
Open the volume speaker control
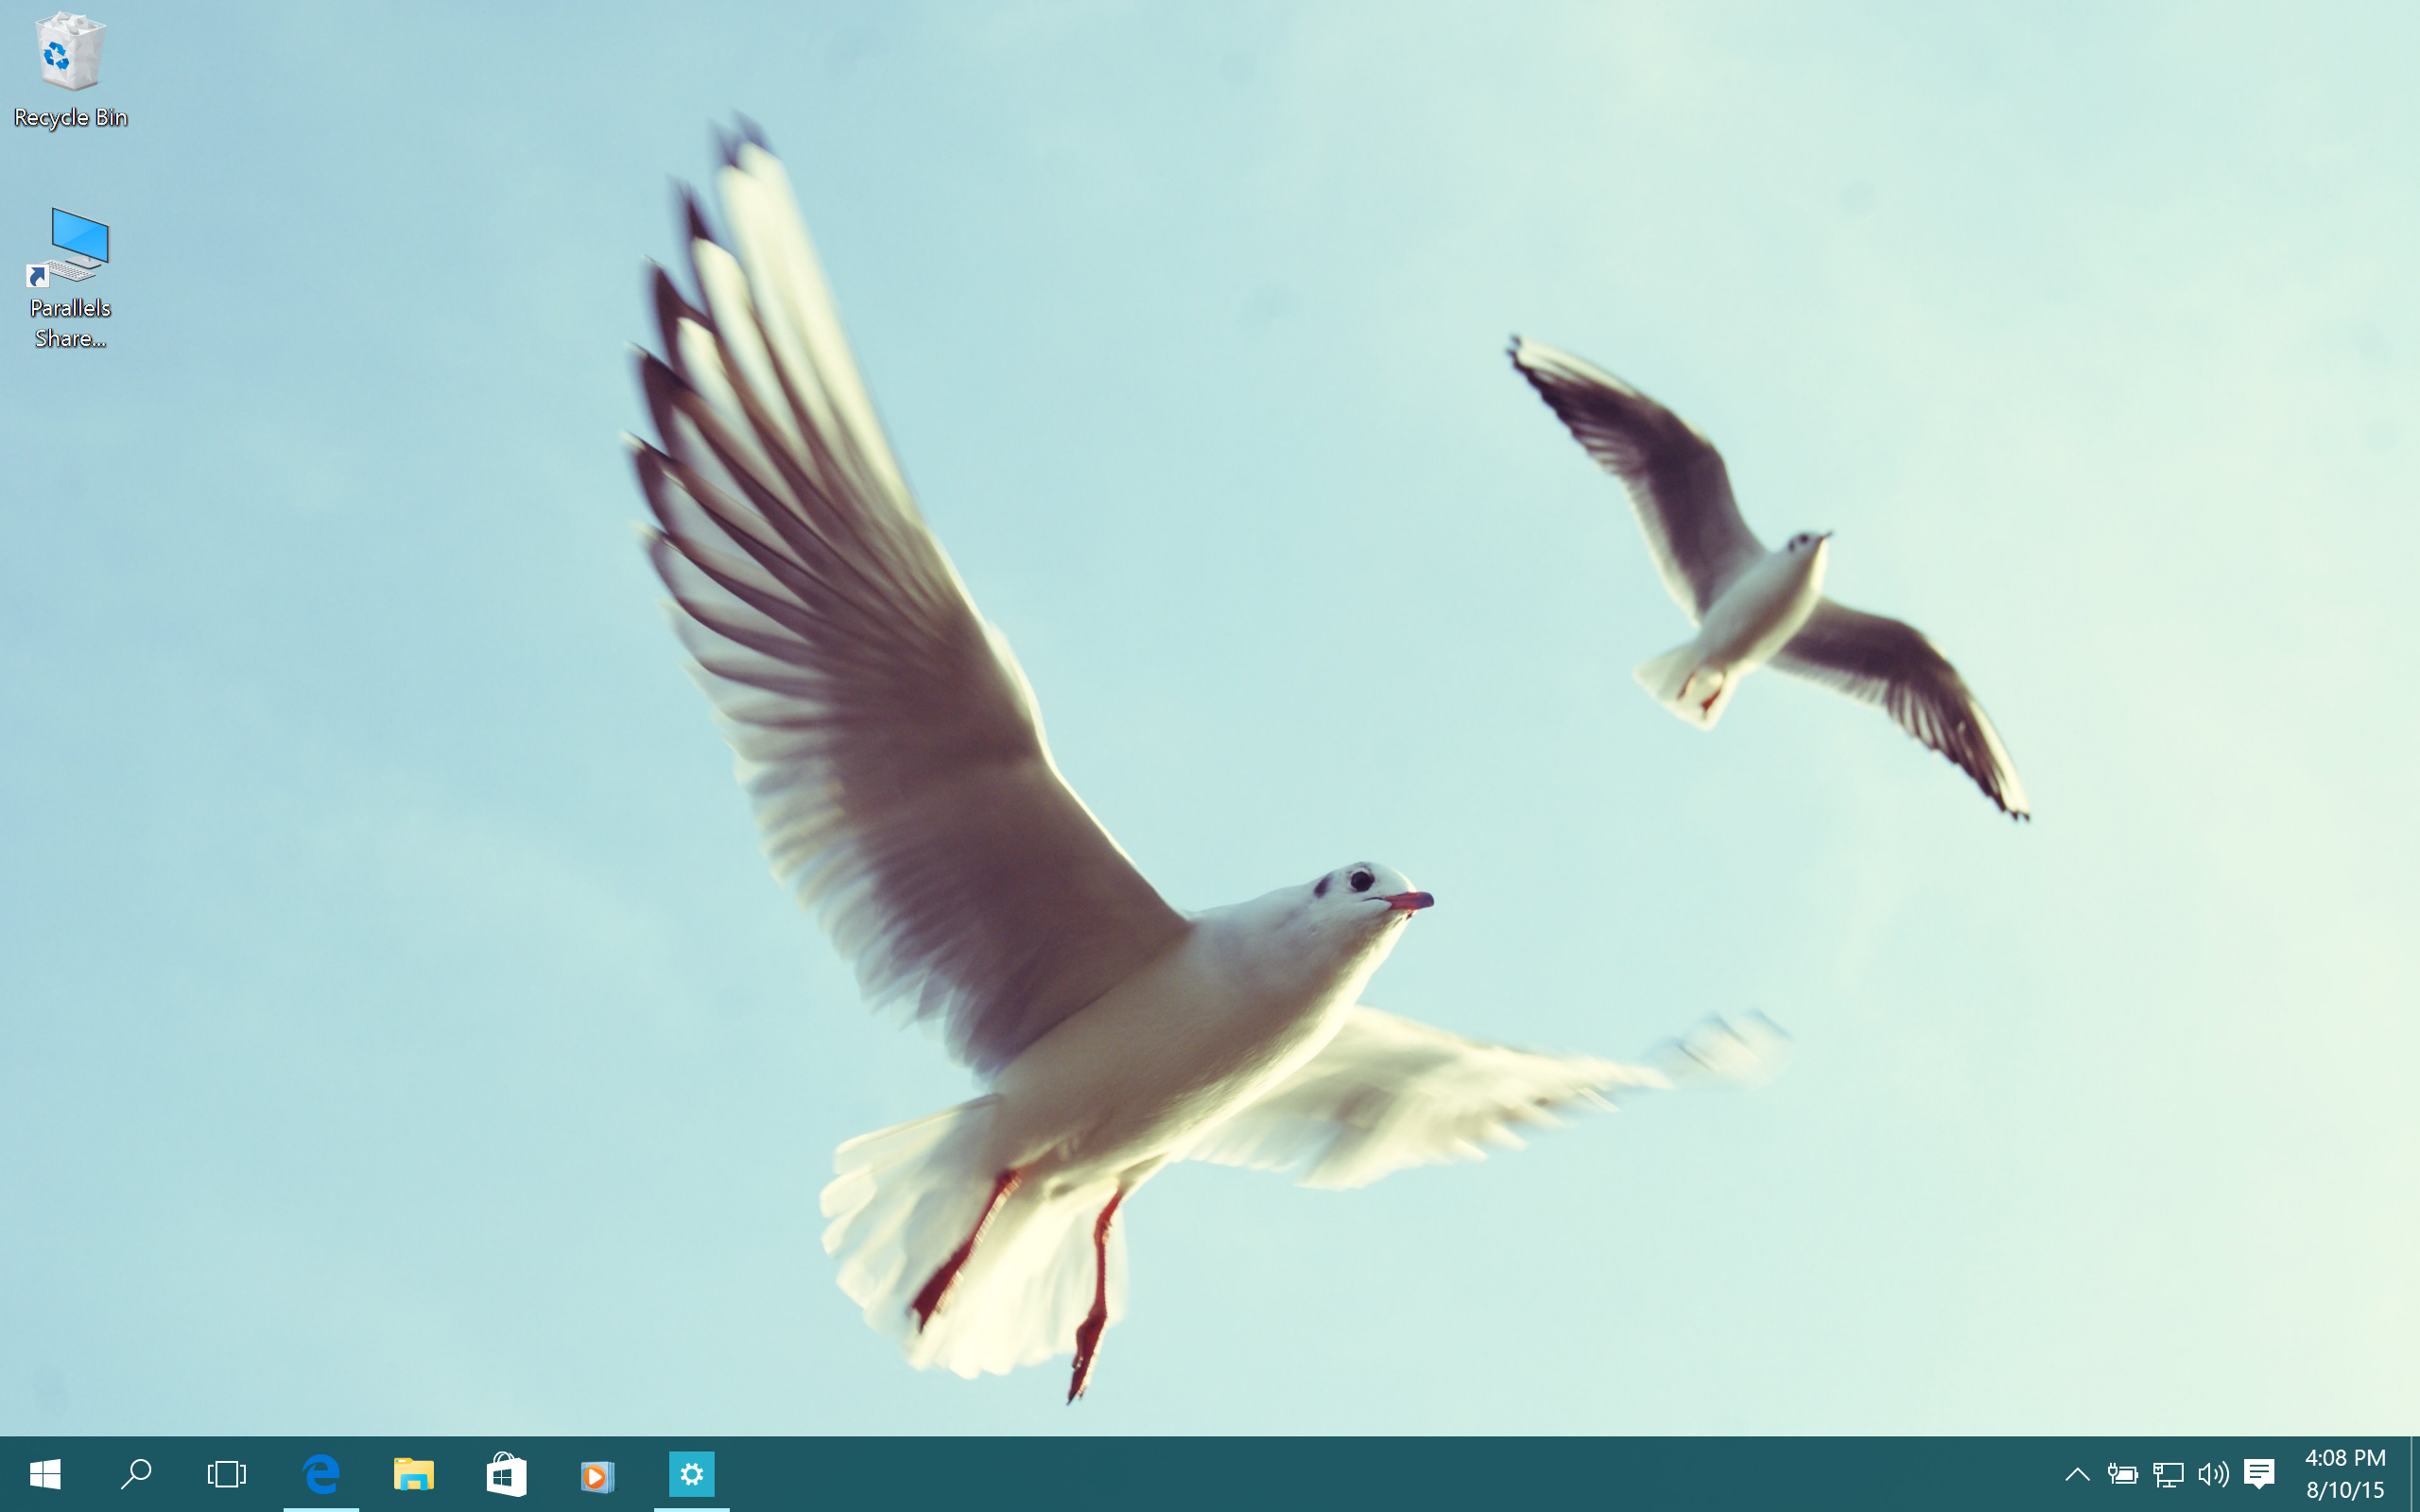[2213, 1474]
